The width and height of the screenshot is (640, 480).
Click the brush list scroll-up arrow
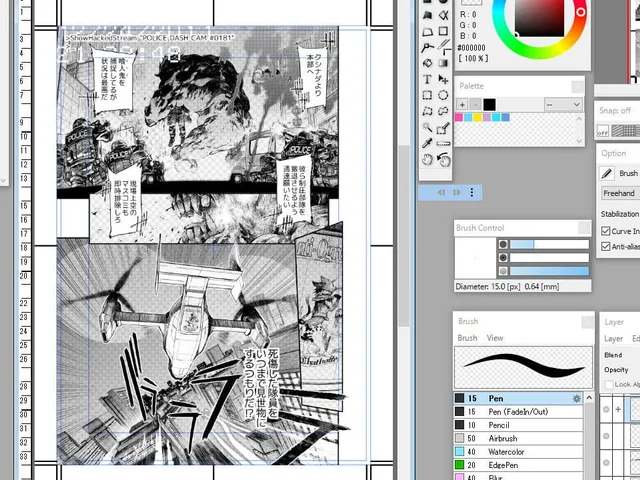click(589, 398)
